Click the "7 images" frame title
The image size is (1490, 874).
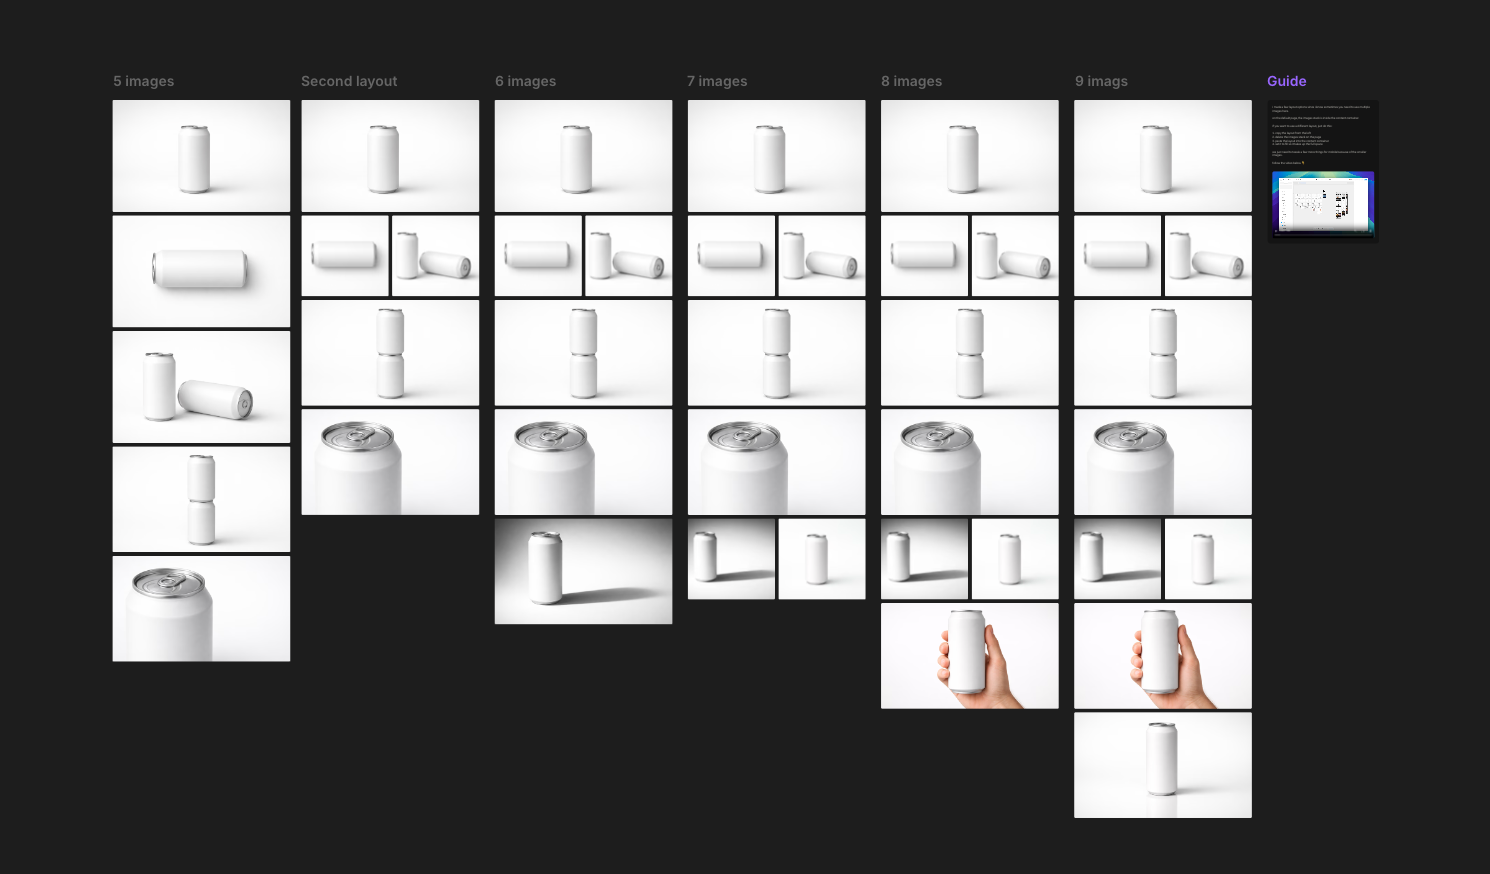point(717,81)
